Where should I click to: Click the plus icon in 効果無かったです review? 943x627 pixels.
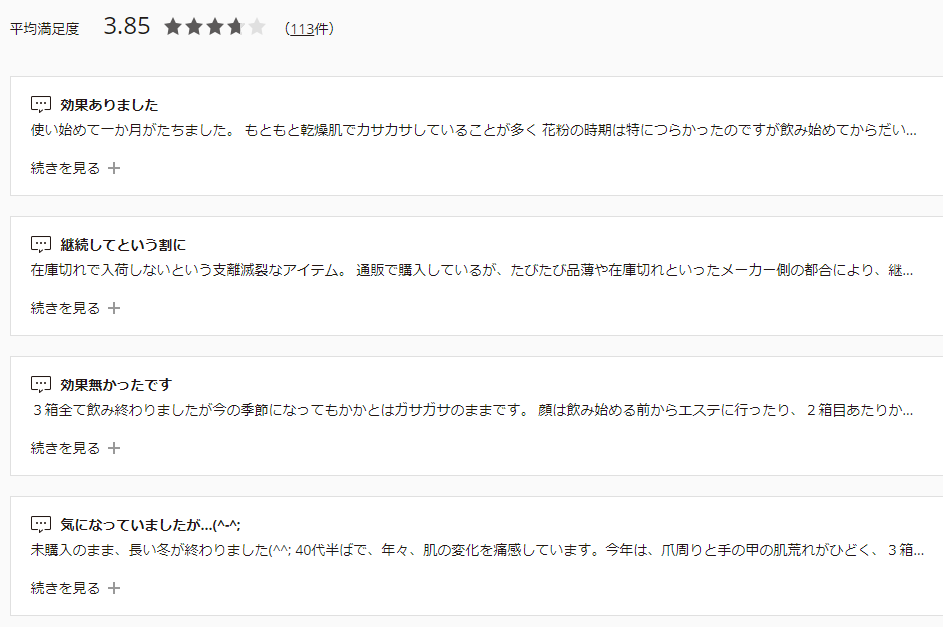pyautogui.click(x=114, y=448)
